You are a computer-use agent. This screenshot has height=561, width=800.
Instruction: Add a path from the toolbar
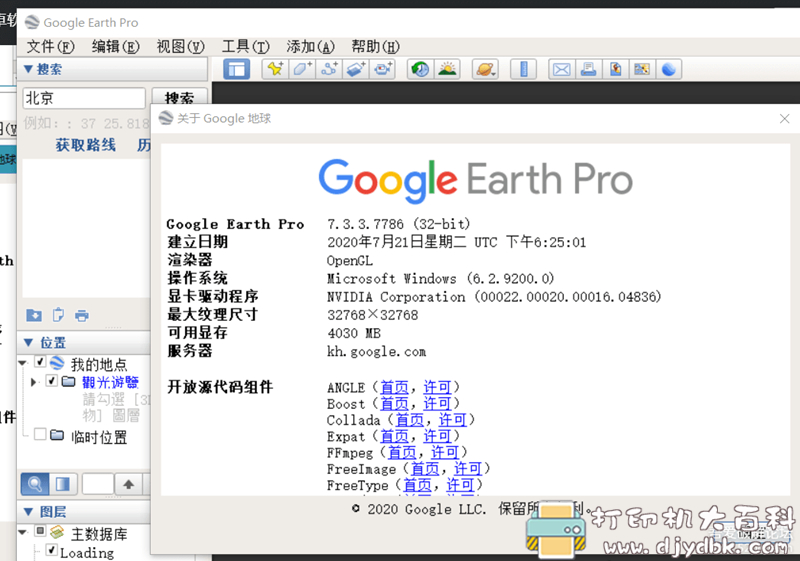pyautogui.click(x=329, y=69)
